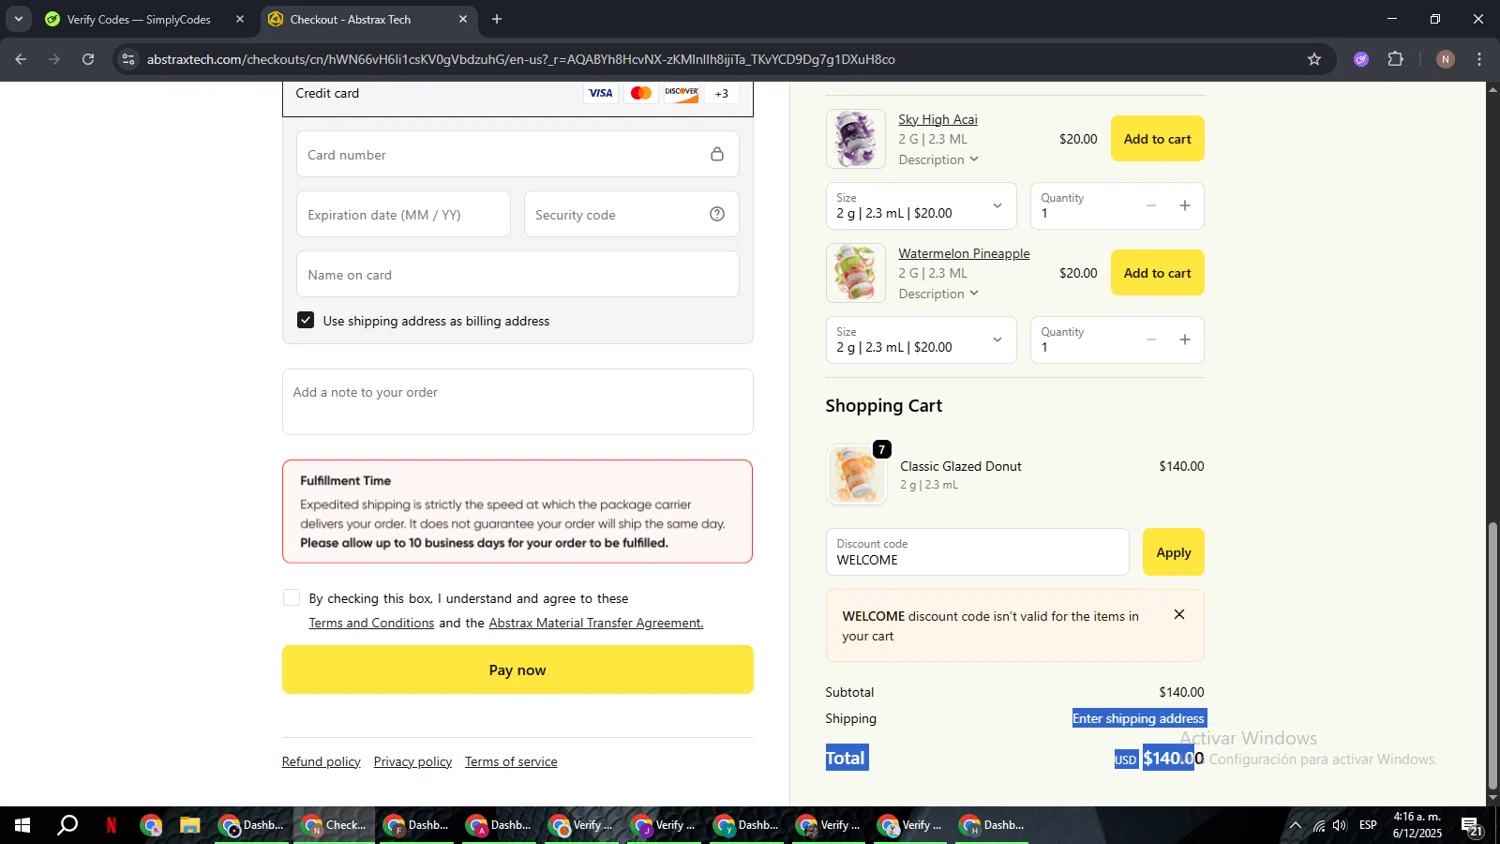Screen dimensions: 1500x844
Task: Open the Abstrax Material Transfer Agreement link
Action: pyautogui.click(x=596, y=623)
